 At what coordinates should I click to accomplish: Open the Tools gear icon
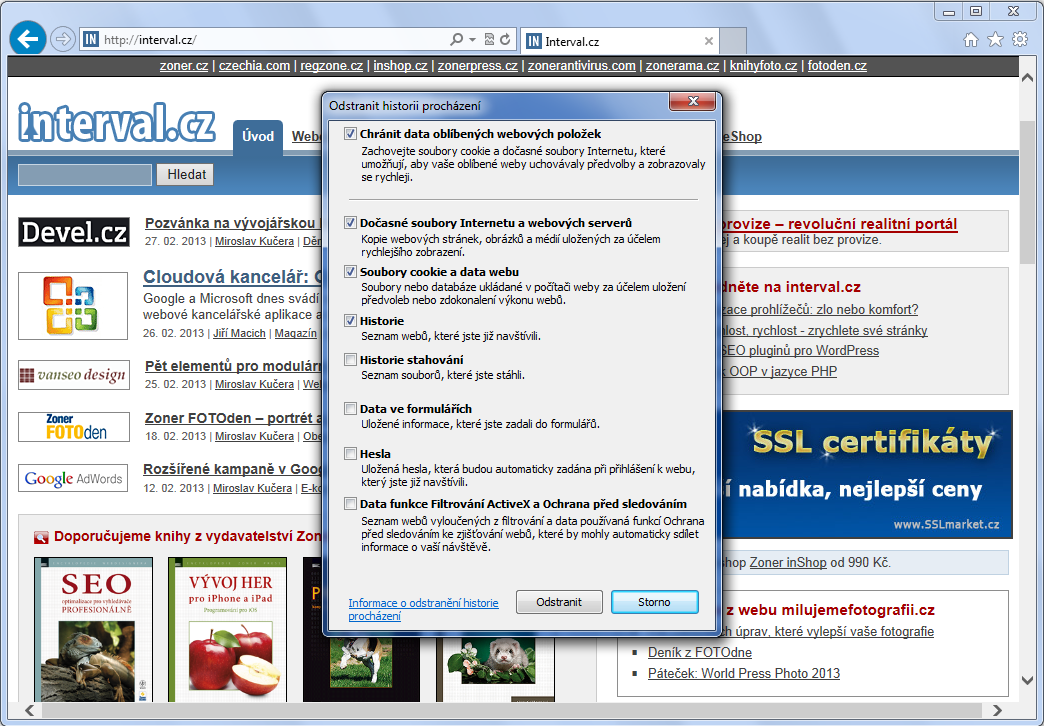tap(1020, 40)
